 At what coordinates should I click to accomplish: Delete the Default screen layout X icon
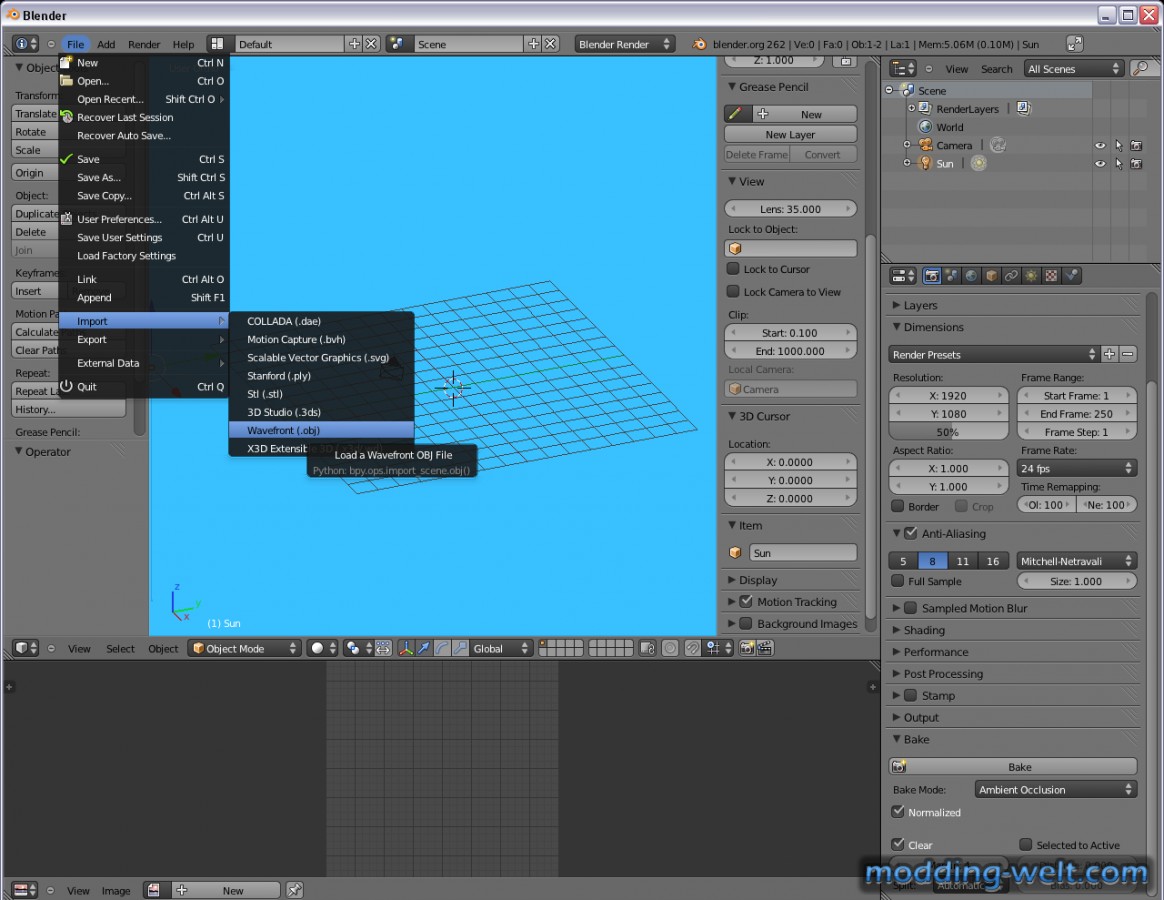(x=371, y=44)
